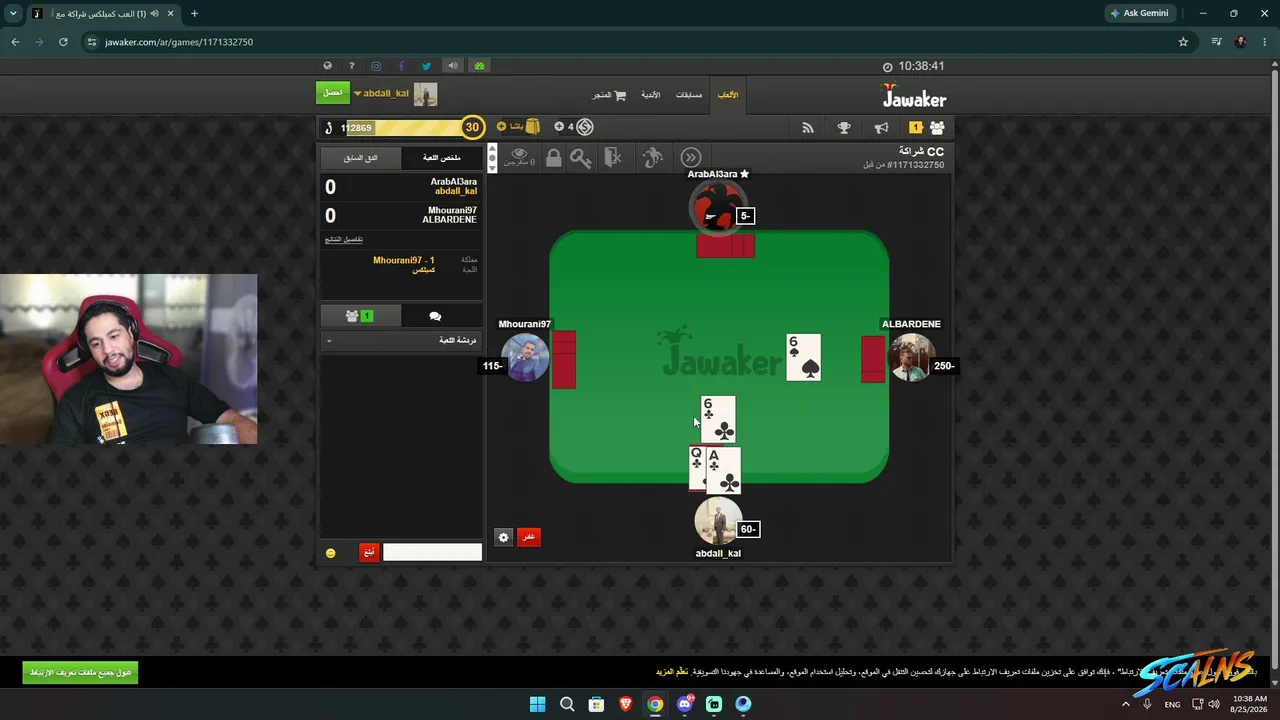Screen dimensions: 1280x720
Task: Switch to the ملخص اللعبة summary tab
Action: pyautogui.click(x=441, y=158)
